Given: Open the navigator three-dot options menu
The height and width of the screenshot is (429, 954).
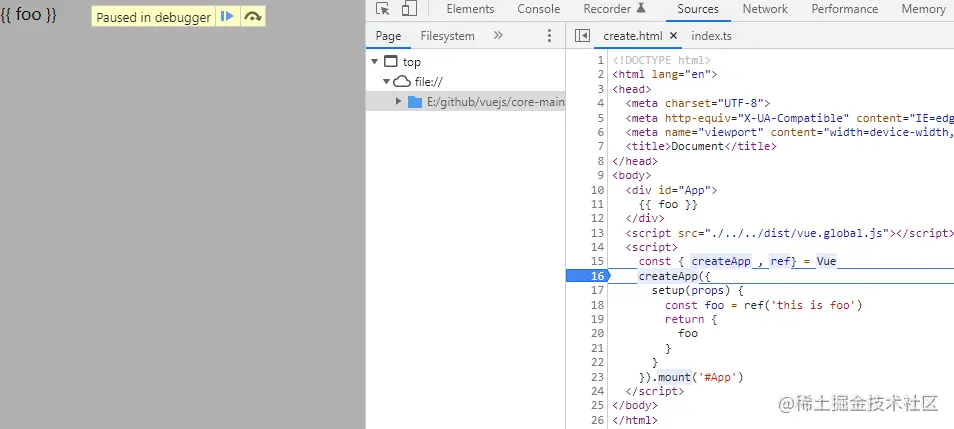Looking at the screenshot, I should pos(549,36).
